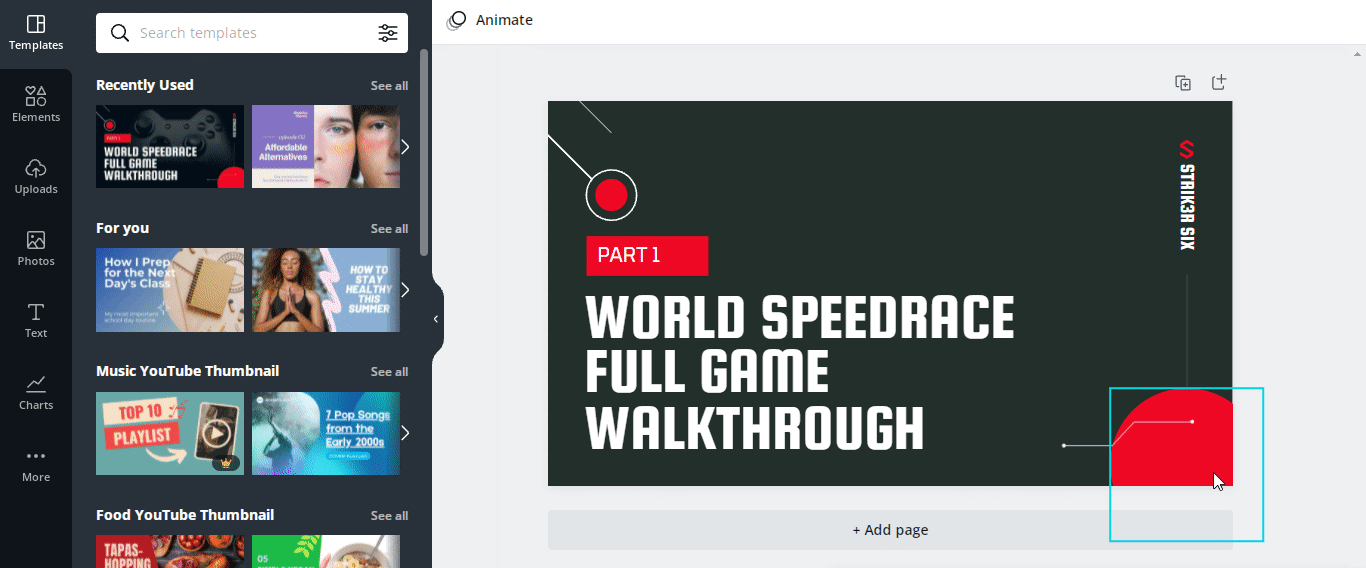Click the templates panel scrollbar
Screen dimensions: 1366x568
pos(424,150)
